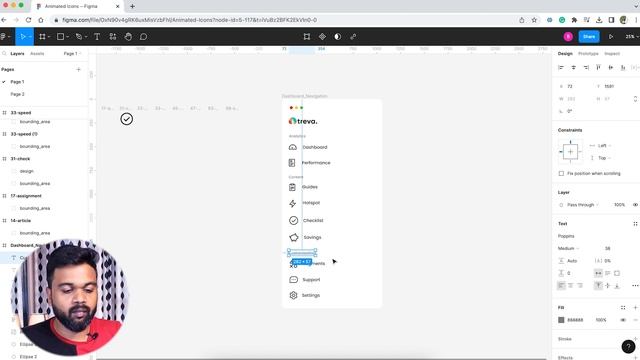Select the Layers tab
This screenshot has width=640, height=360.
(x=17, y=53)
